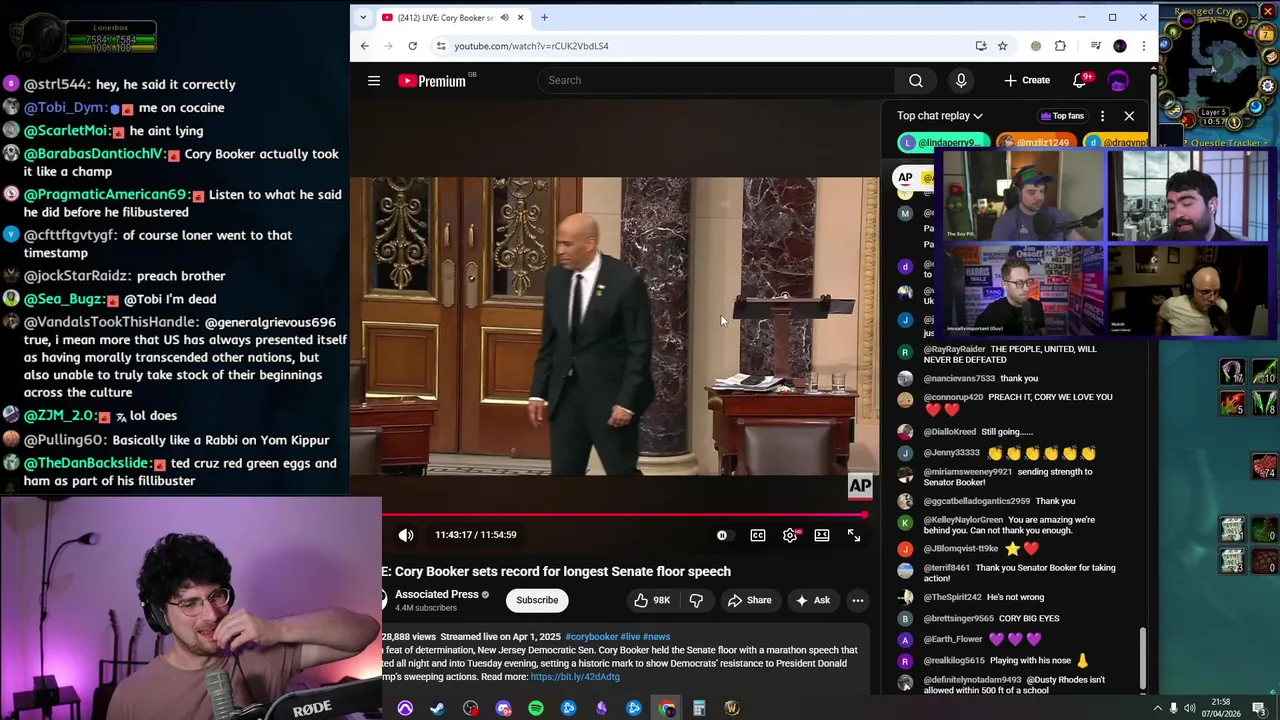Image resolution: width=1280 pixels, height=720 pixels.
Task: Open a new Chrome tab
Action: pos(544,17)
